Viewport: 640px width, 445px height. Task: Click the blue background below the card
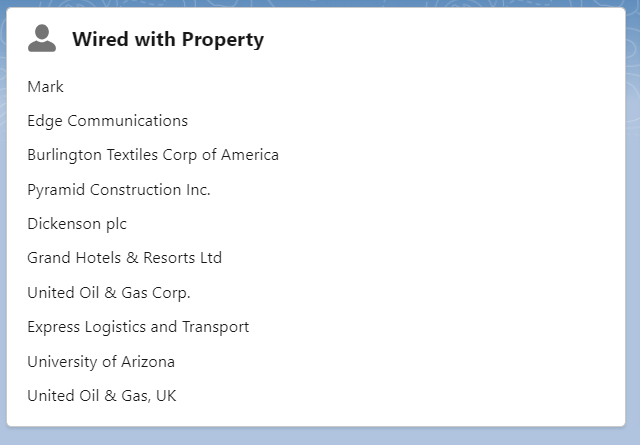(x=320, y=437)
